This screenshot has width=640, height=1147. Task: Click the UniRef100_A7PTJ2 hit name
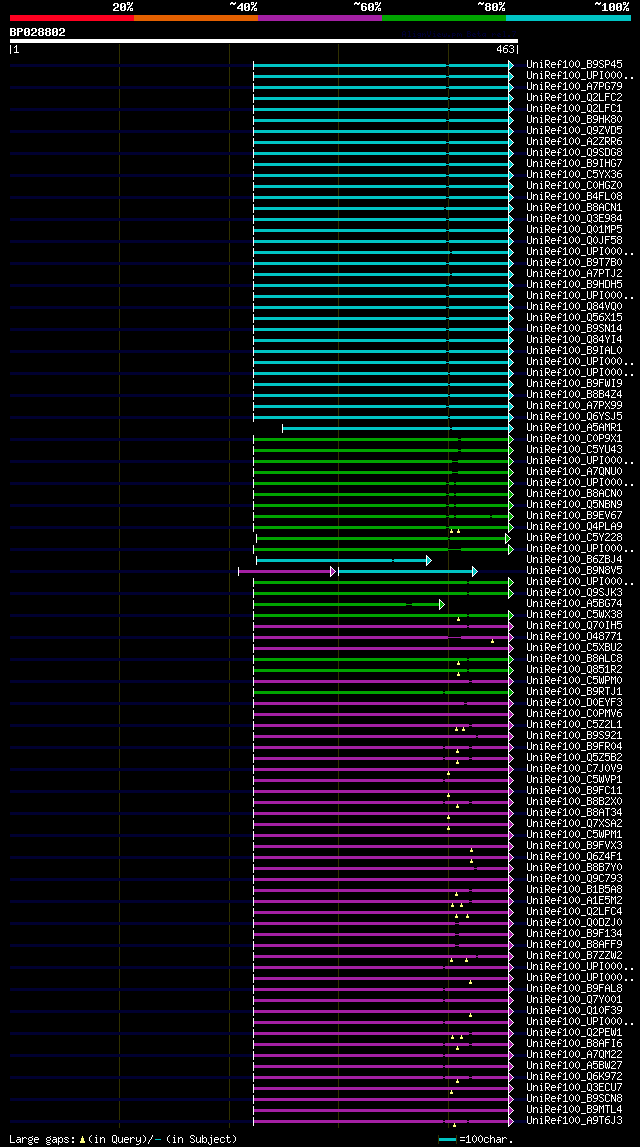click(574, 273)
